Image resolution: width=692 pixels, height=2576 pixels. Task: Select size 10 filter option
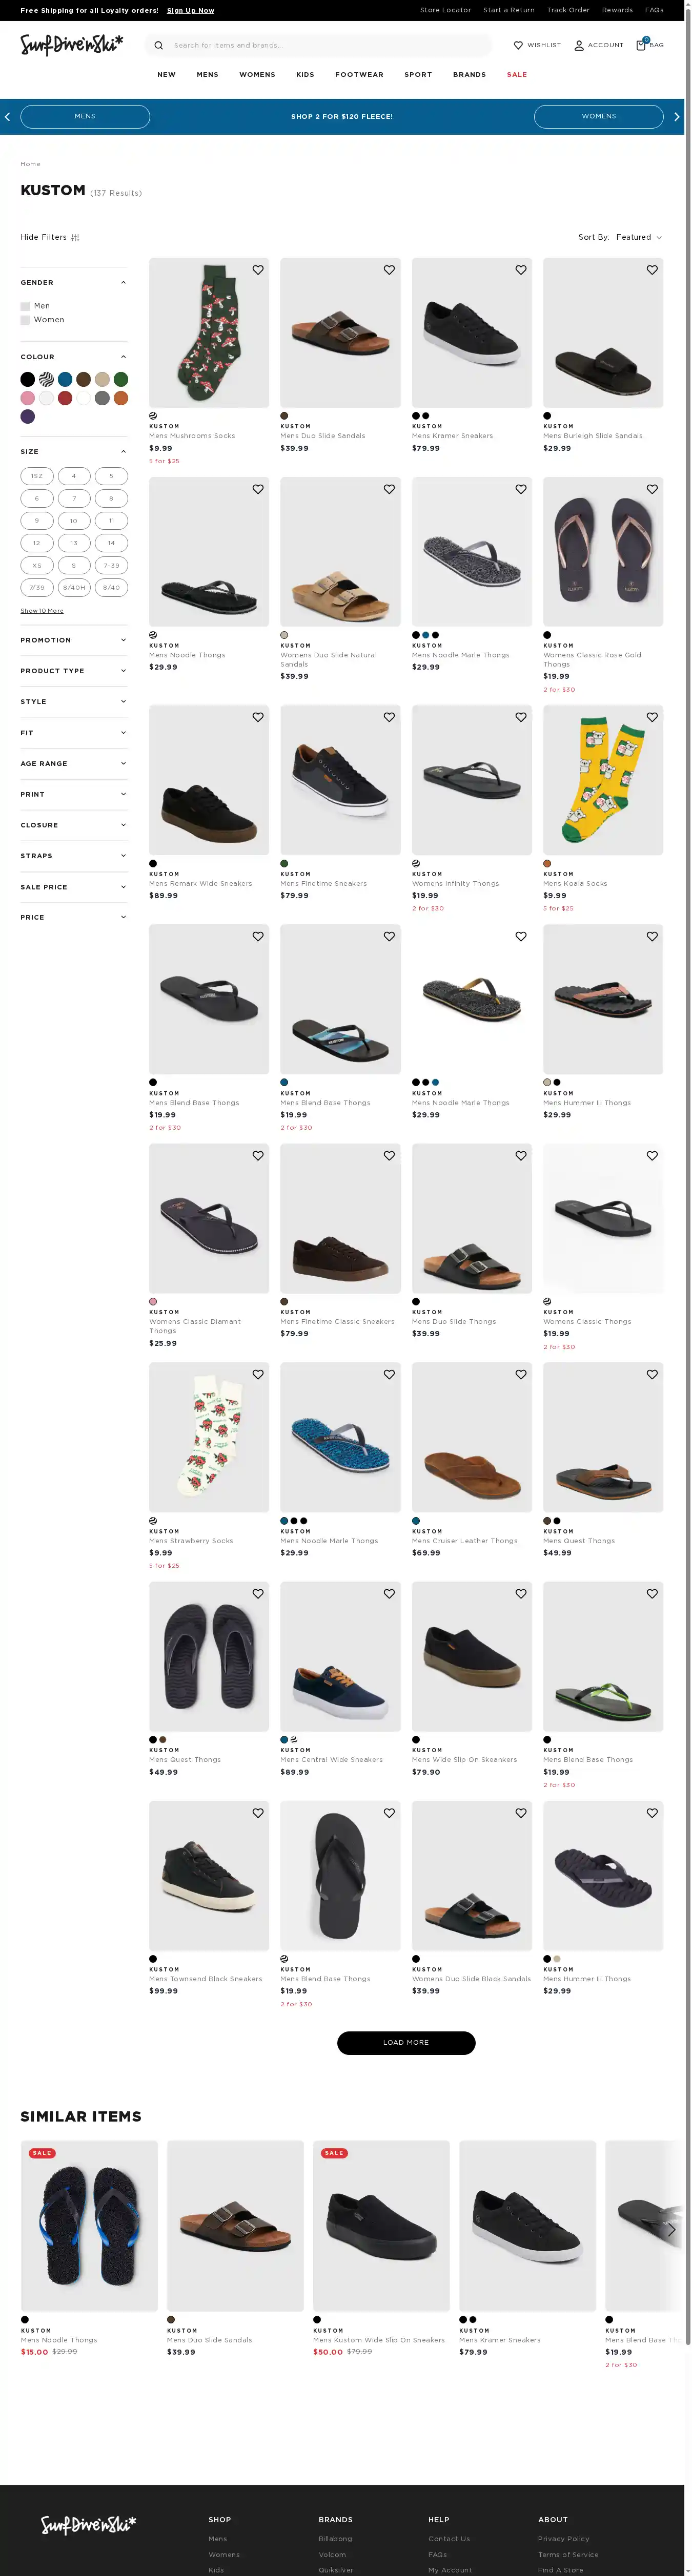pos(74,521)
